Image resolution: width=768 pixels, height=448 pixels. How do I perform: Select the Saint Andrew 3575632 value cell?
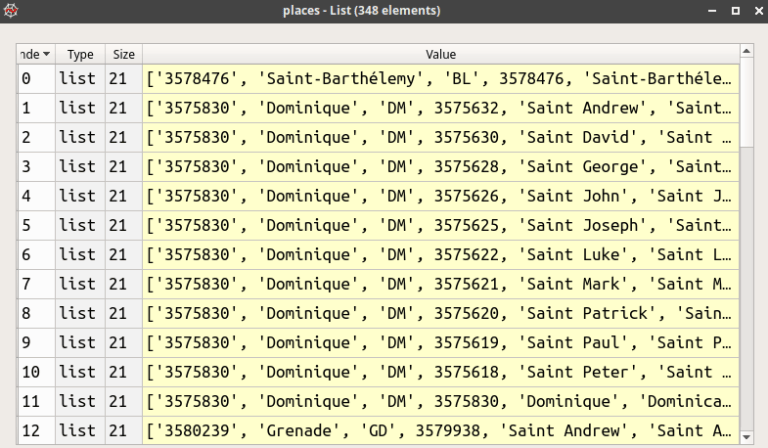[x=441, y=108]
